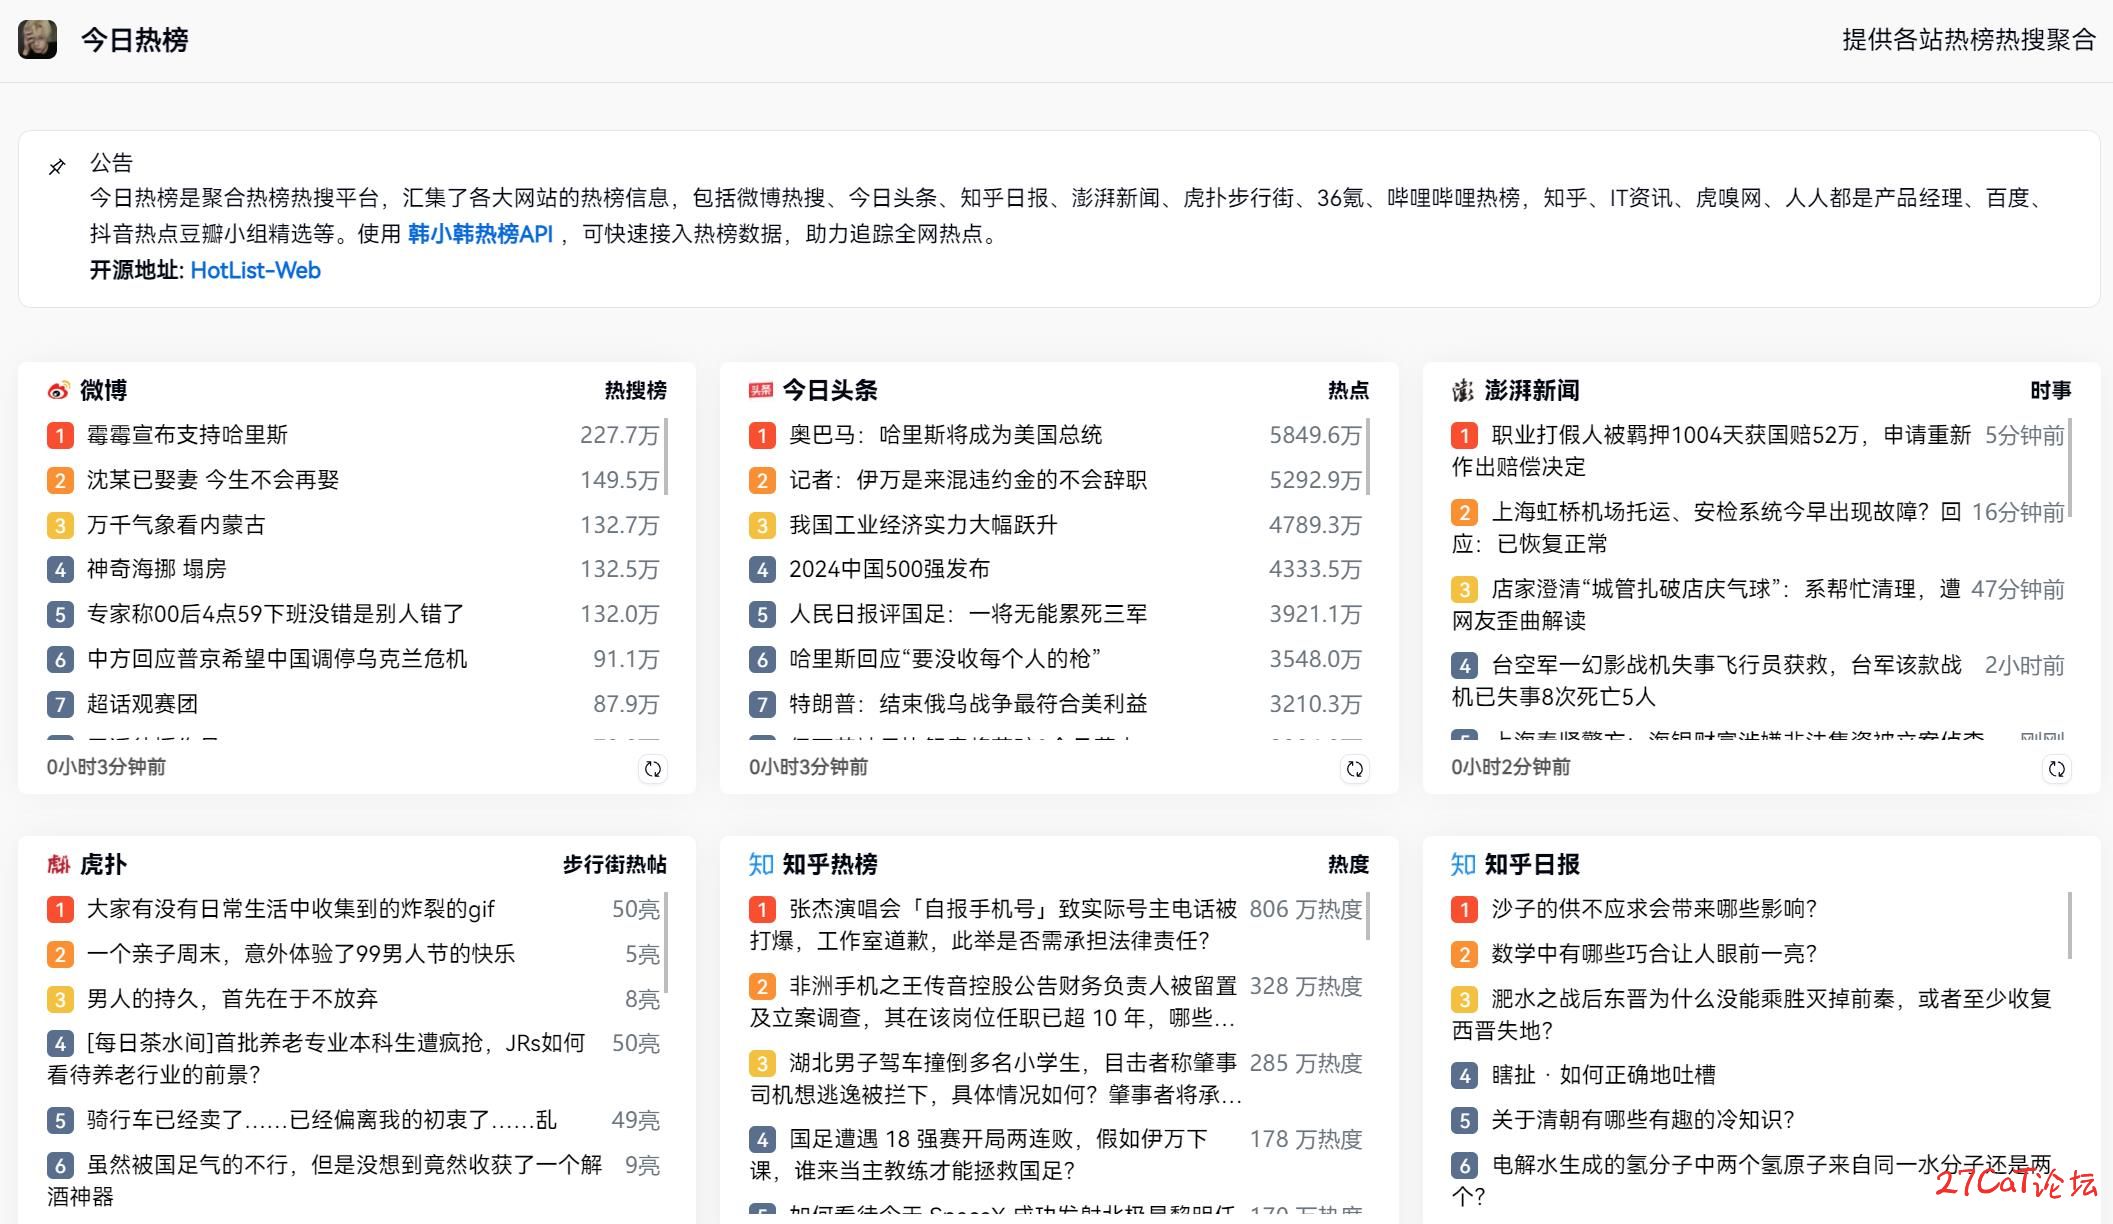Open 一个亲子周末 虎扑 post
Screen dimensions: 2113x1224
[x=301, y=954]
